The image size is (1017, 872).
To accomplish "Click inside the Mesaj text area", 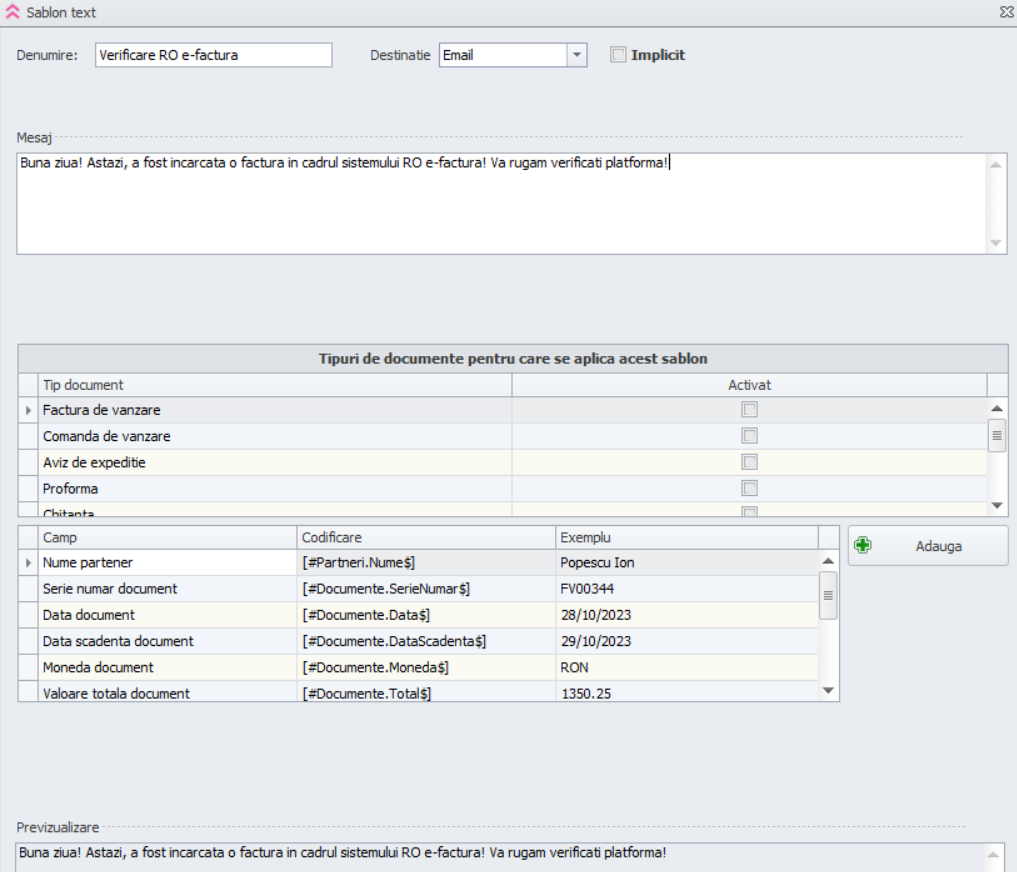I will [x=500, y=205].
